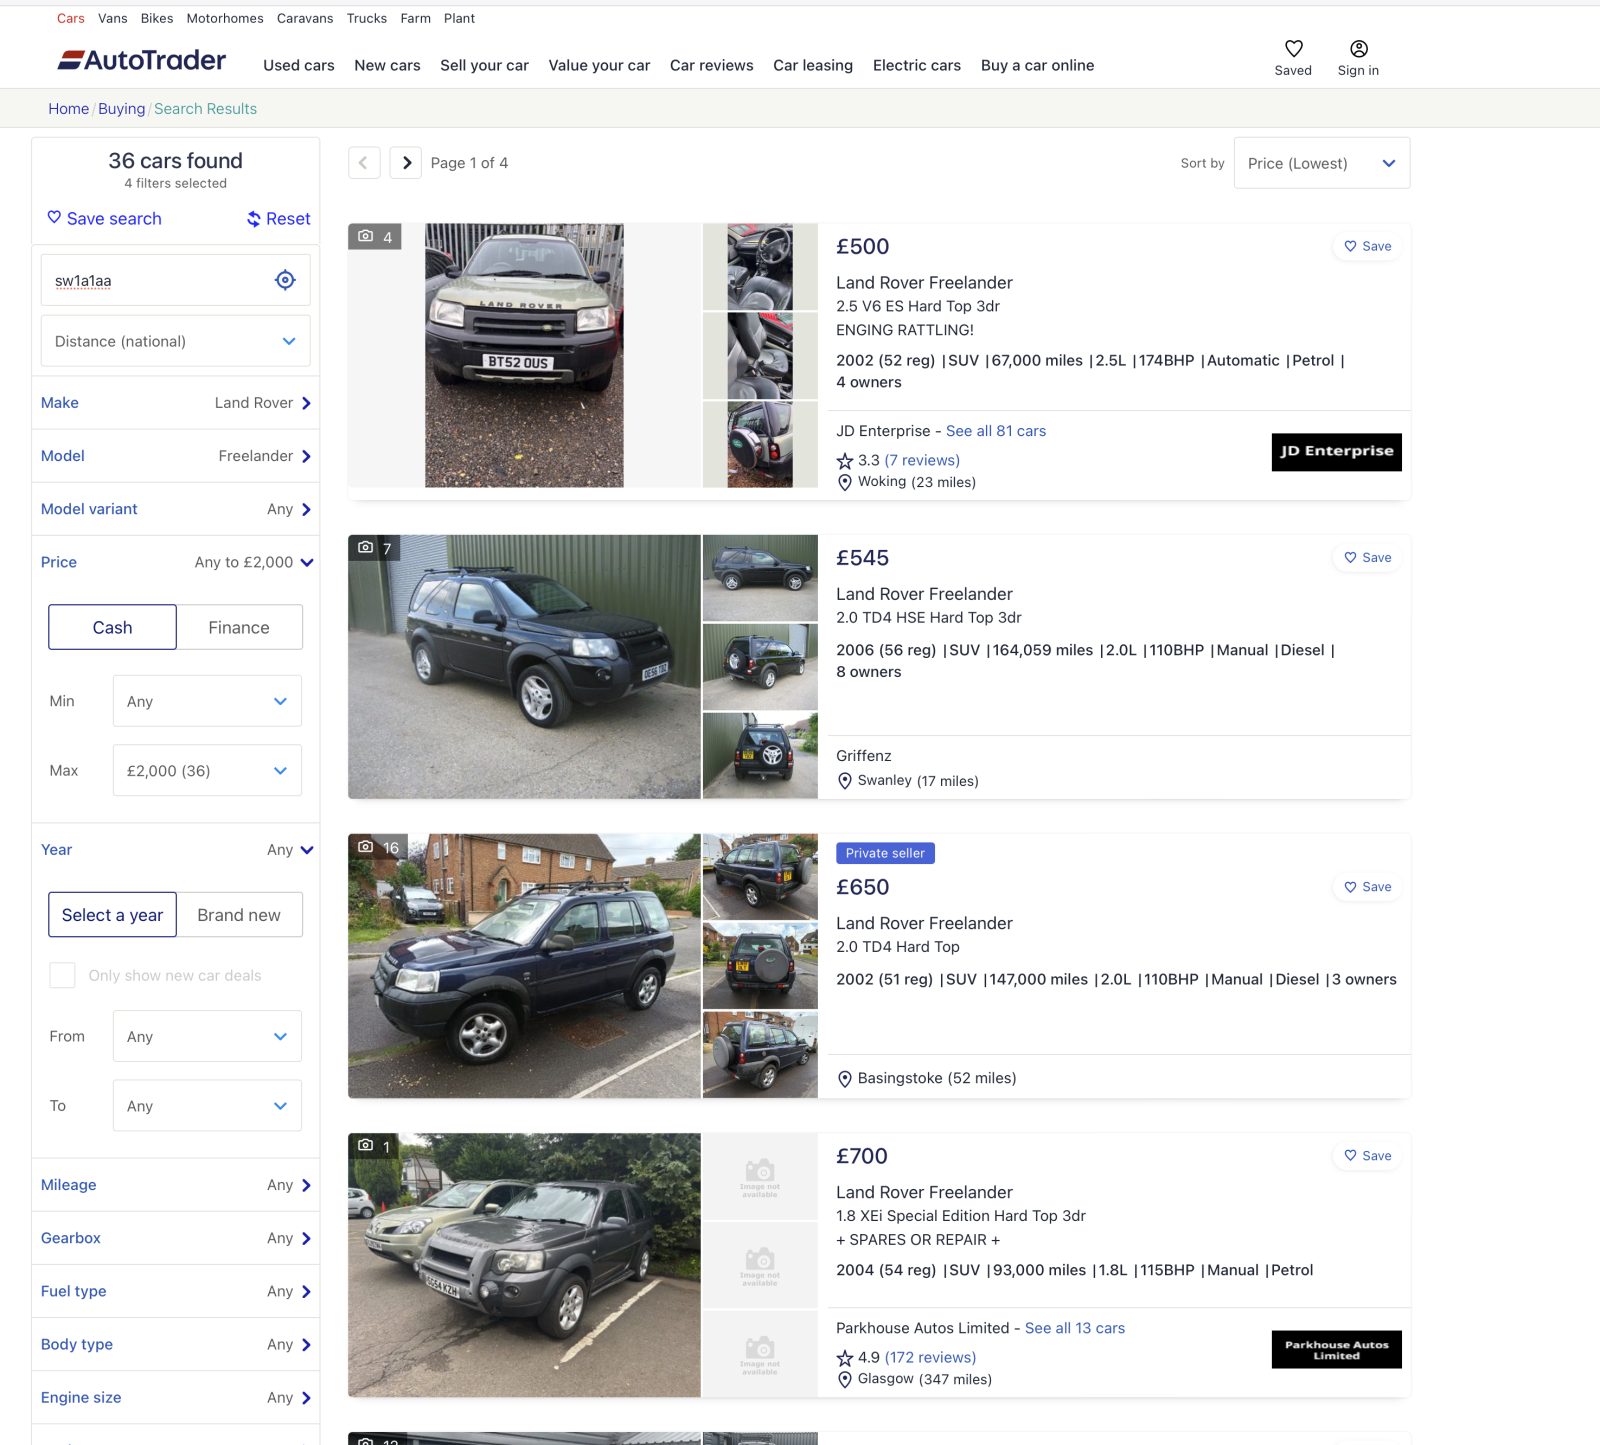Choose the Select a year option
The image size is (1600, 1445).
click(x=112, y=915)
